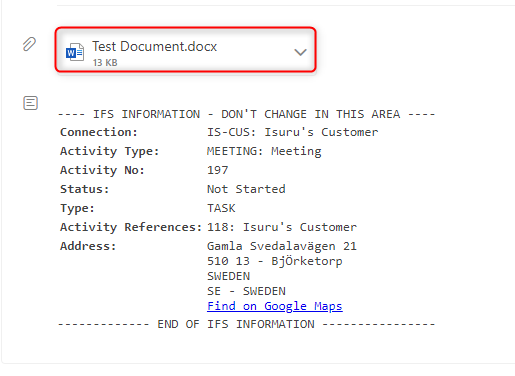
Task: Click the standalone SWEDEN country line
Action: point(228,276)
